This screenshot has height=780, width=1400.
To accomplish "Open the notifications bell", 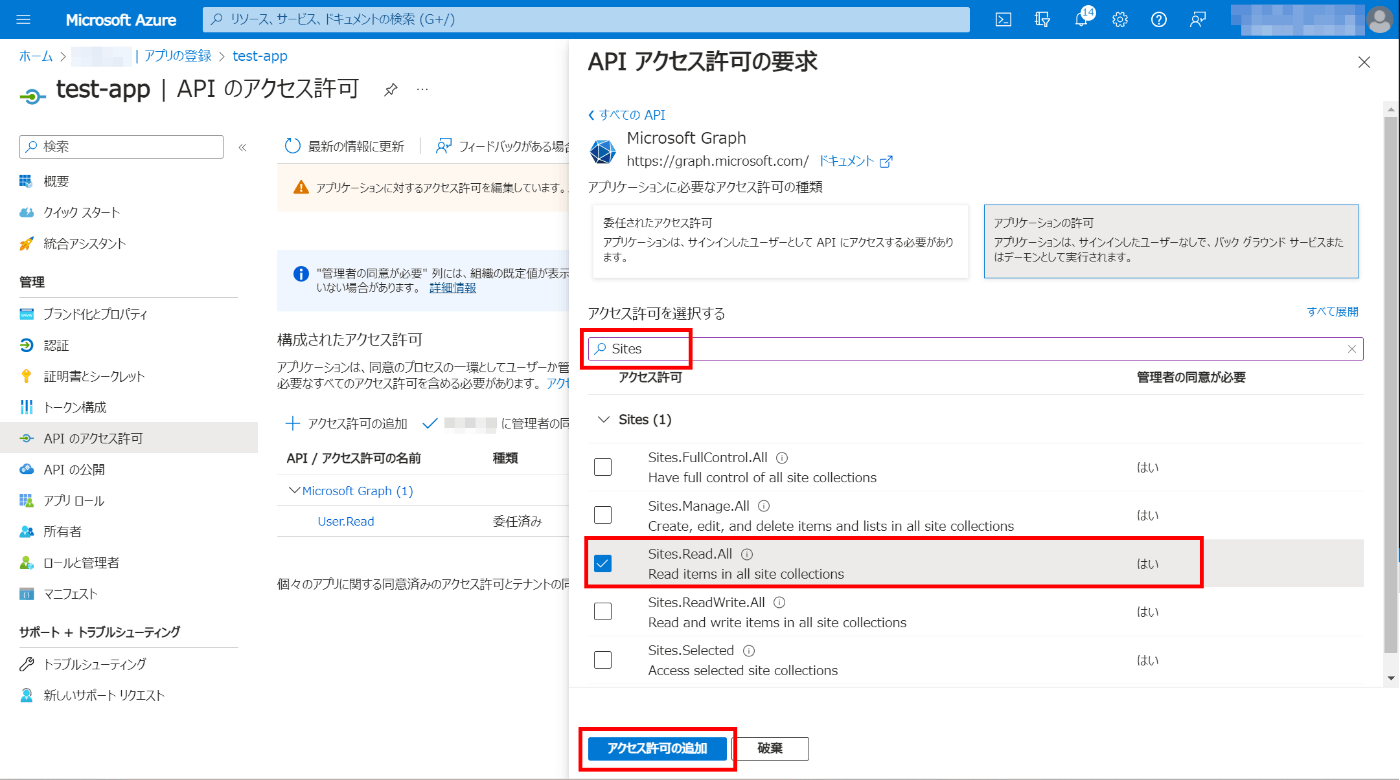I will (x=1082, y=20).
